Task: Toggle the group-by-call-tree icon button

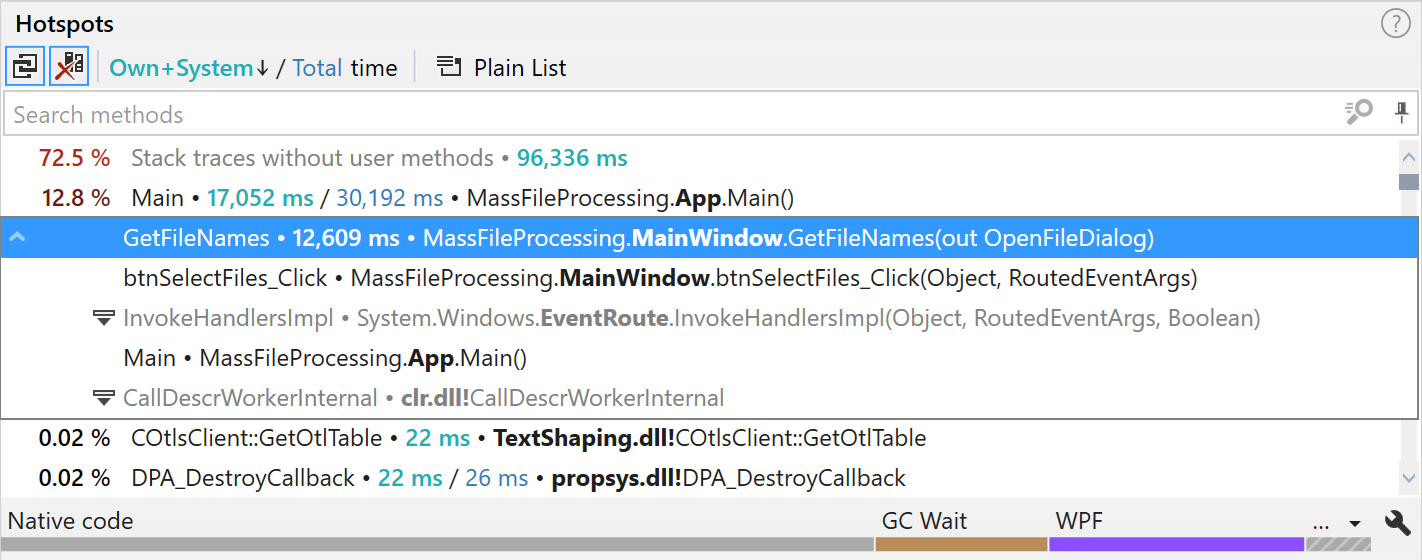Action: tap(24, 67)
